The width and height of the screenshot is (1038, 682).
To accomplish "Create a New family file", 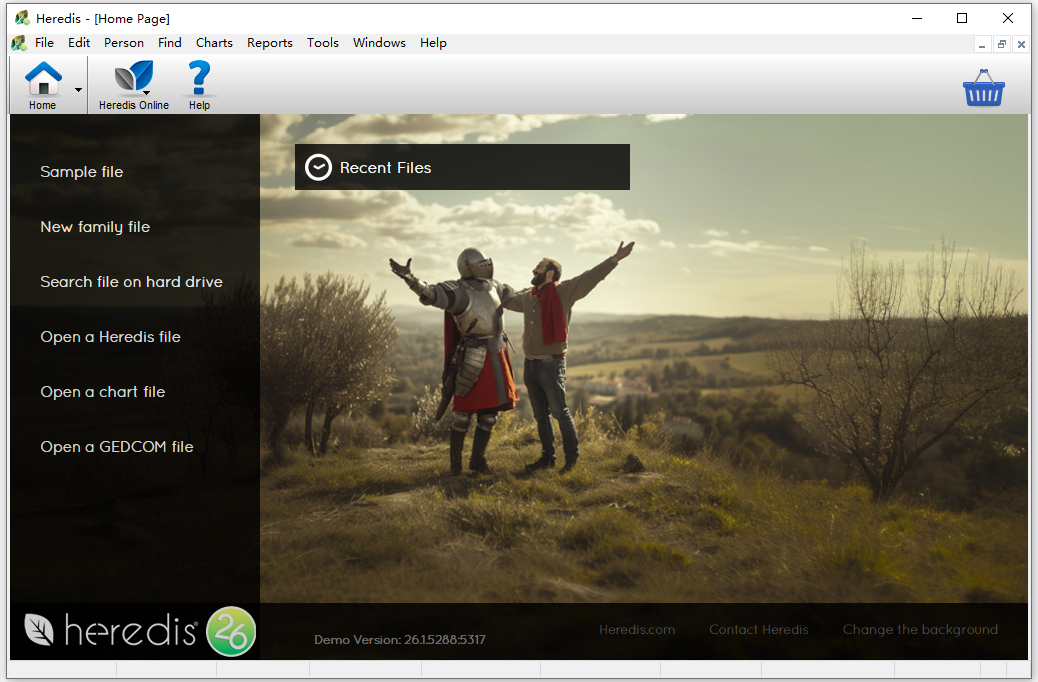I will (95, 227).
